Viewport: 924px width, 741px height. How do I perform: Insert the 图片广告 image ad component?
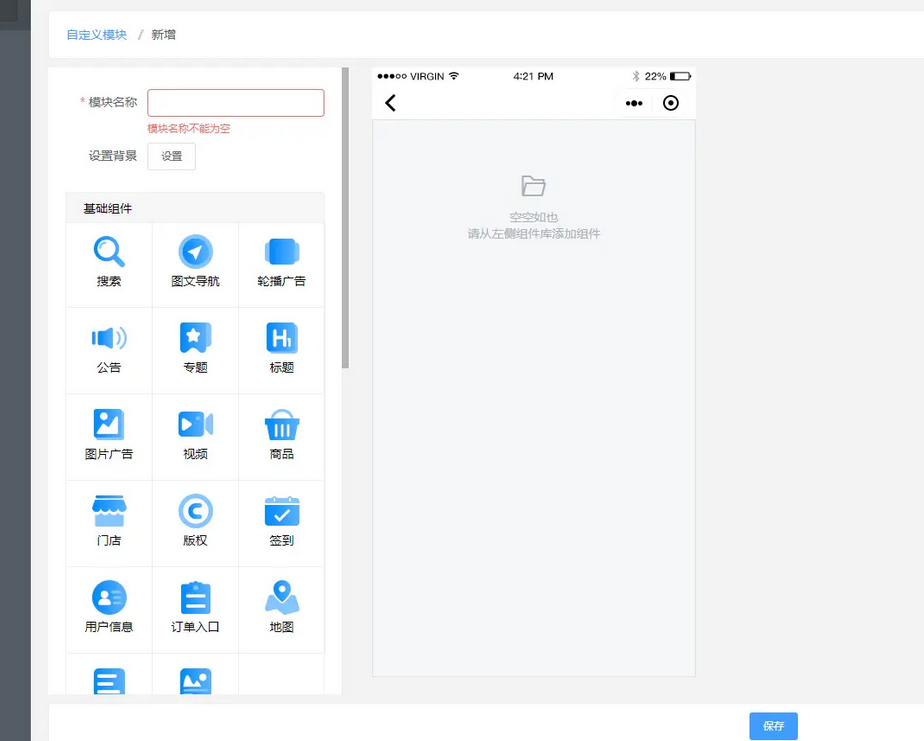coord(109,435)
